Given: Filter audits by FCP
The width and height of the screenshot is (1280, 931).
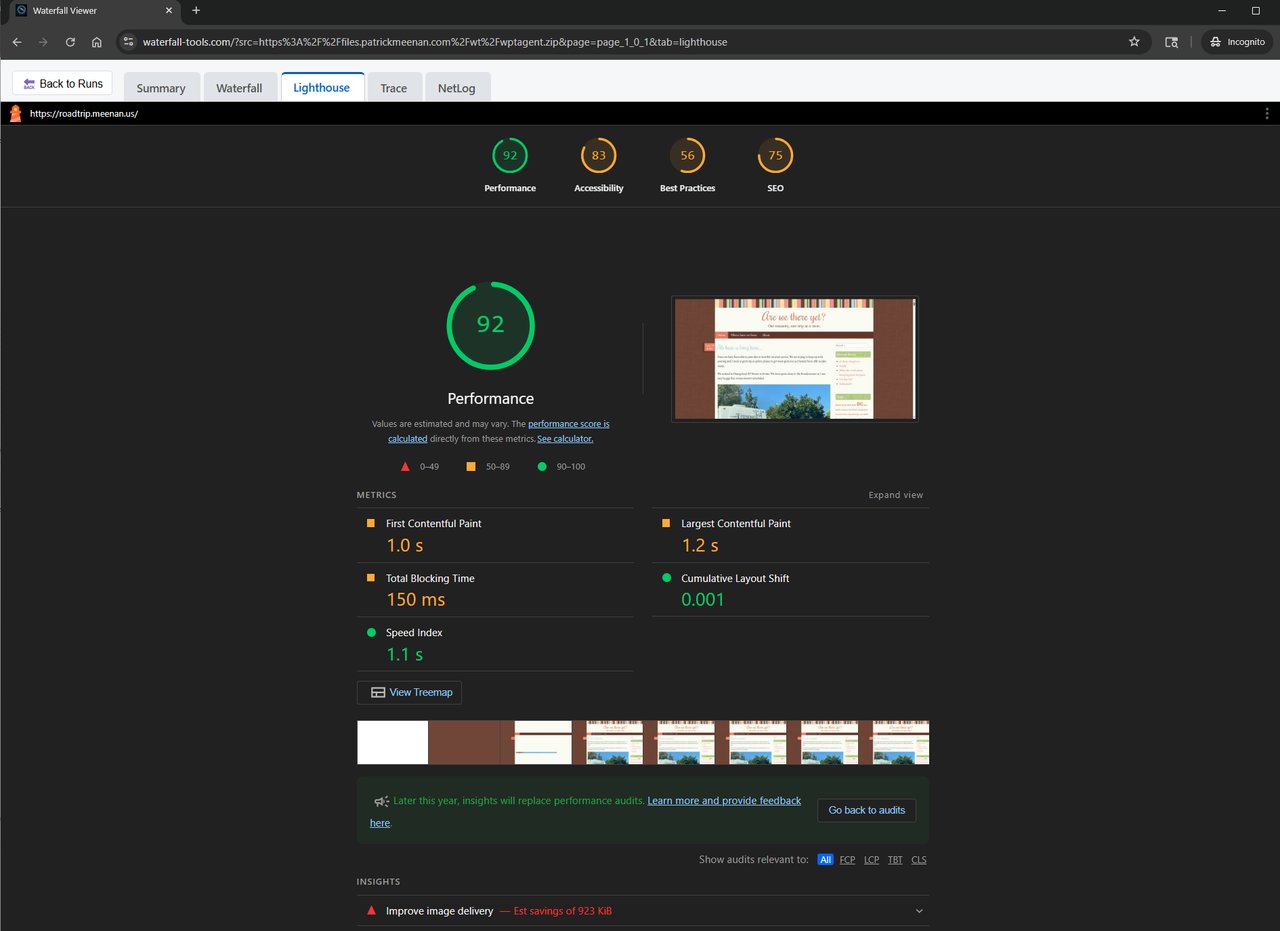Looking at the screenshot, I should pos(847,860).
